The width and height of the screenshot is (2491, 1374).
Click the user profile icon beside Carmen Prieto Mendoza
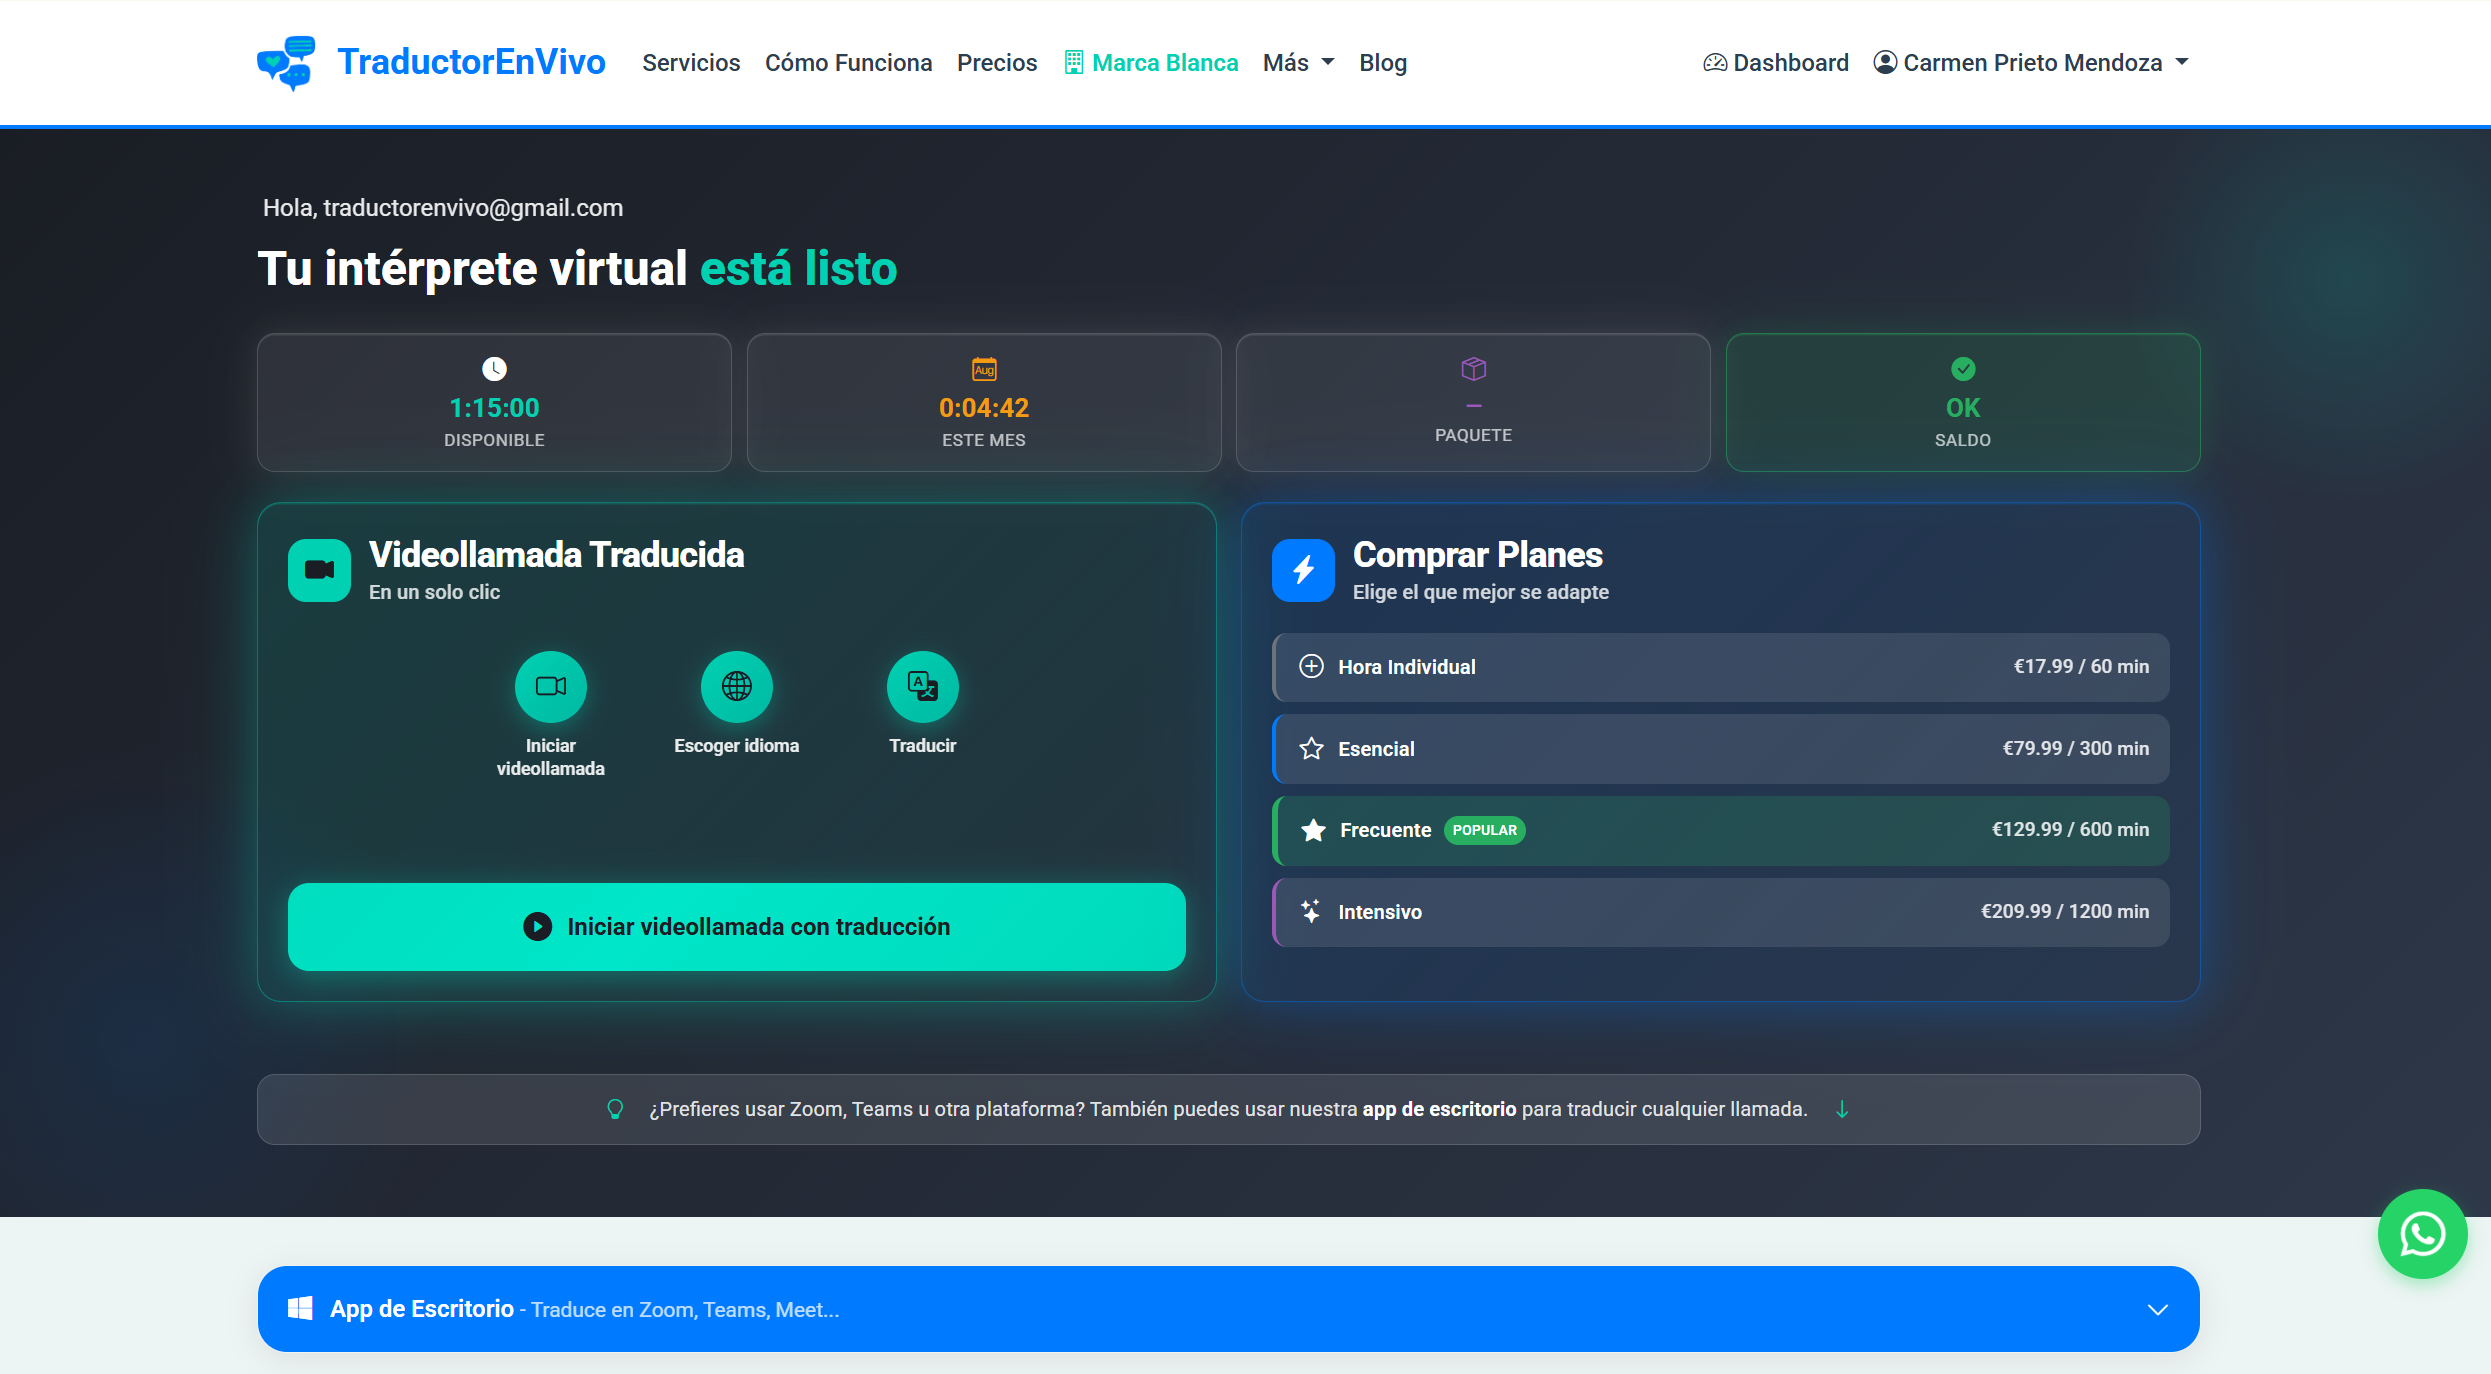click(x=1886, y=62)
